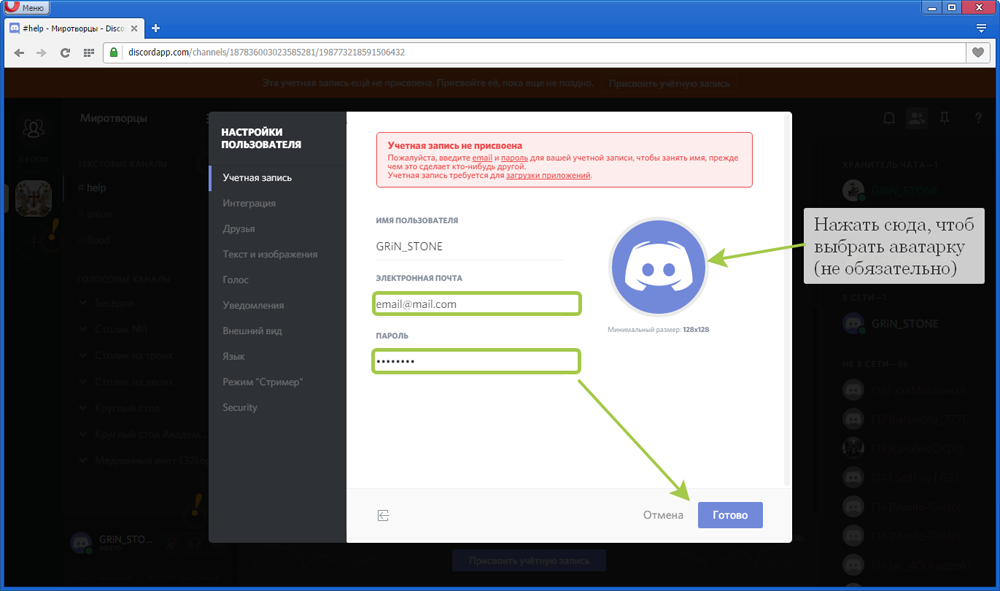Screen dimensions: 1000x591
Task: Toggle the headphones deafen icon
Action: [195, 543]
